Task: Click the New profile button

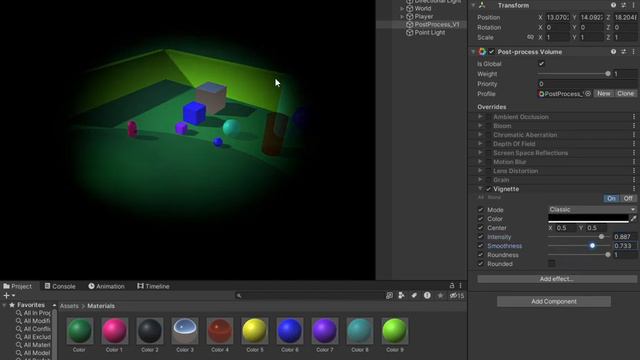Action: pos(604,93)
